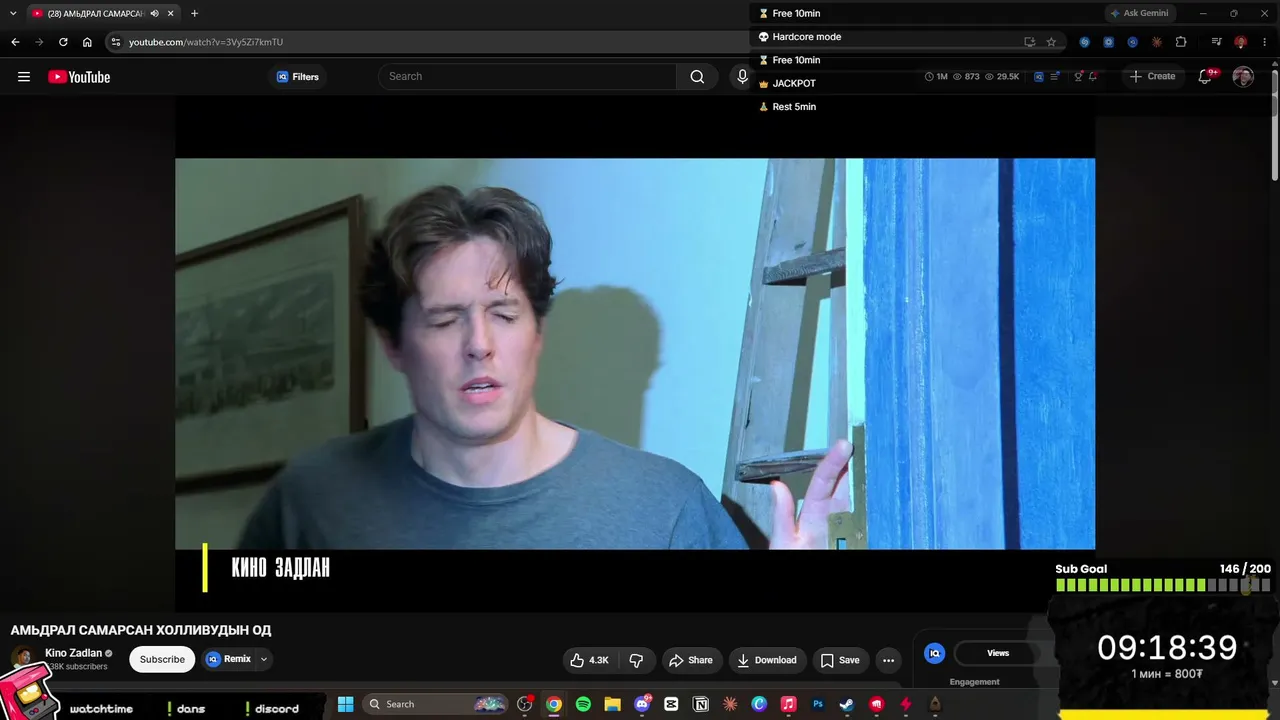Open the Create menu
The height and width of the screenshot is (720, 1280).
(x=1152, y=77)
